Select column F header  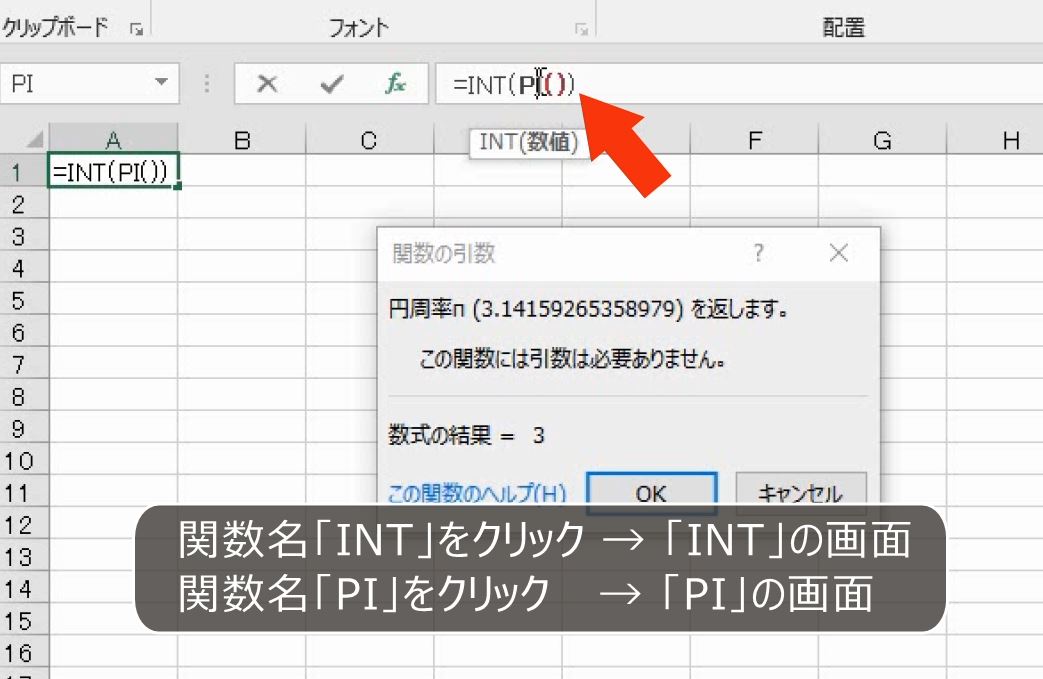tap(752, 141)
